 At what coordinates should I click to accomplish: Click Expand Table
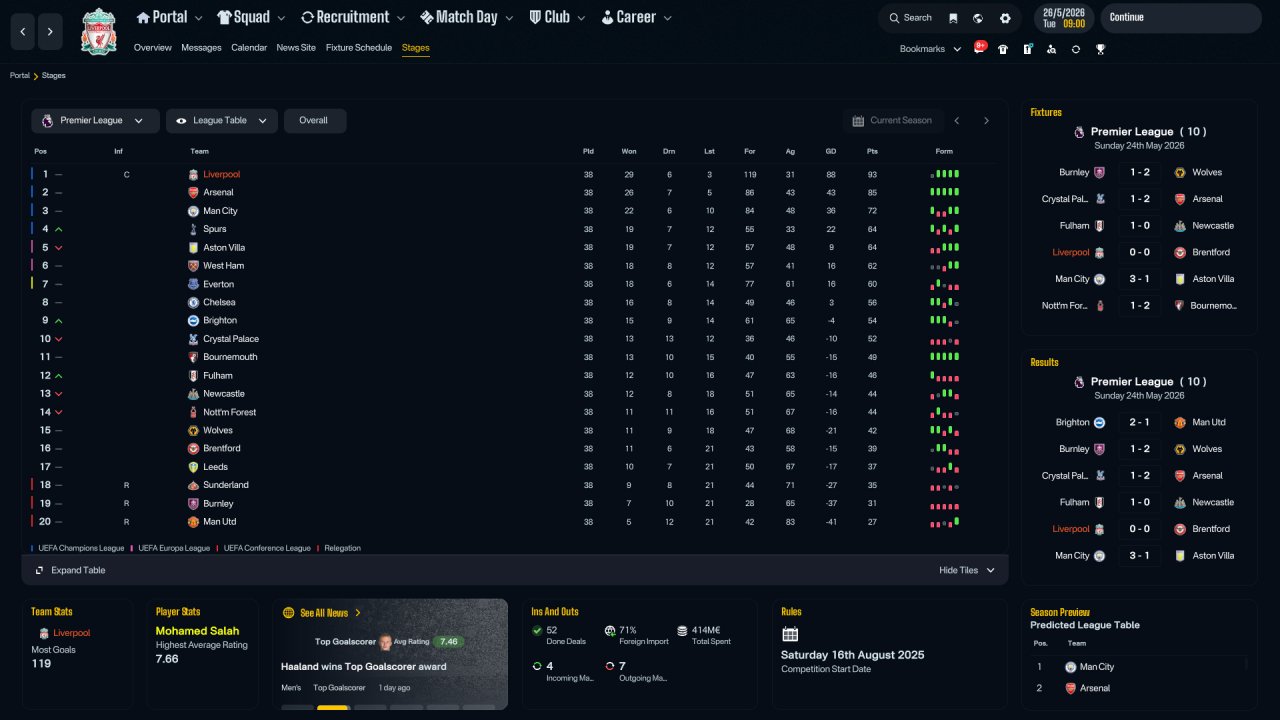point(70,570)
